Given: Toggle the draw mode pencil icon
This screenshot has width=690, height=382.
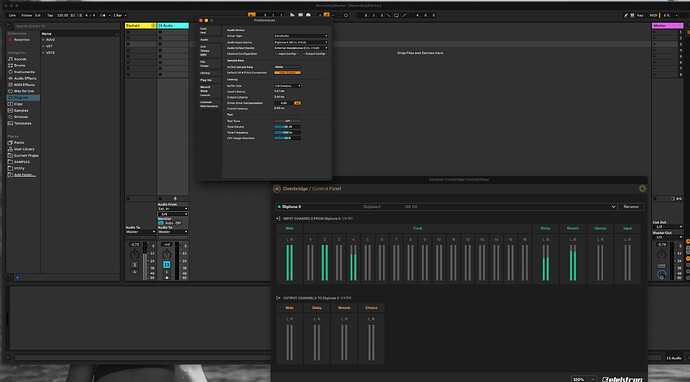Looking at the screenshot, I should coord(626,15).
